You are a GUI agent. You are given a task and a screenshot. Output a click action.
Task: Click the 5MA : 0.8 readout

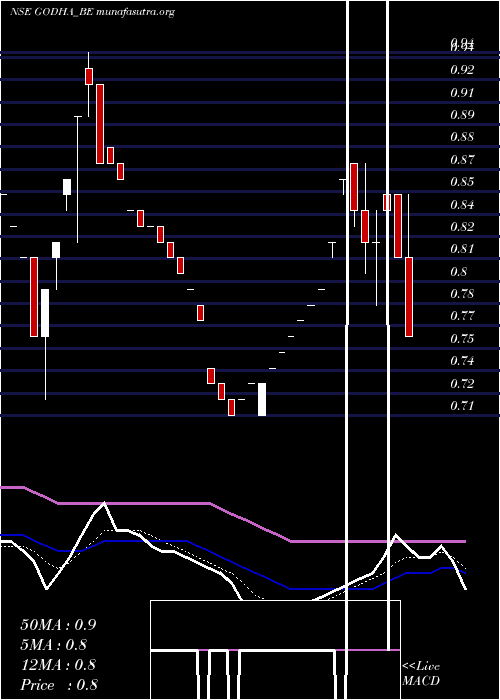pos(54,645)
